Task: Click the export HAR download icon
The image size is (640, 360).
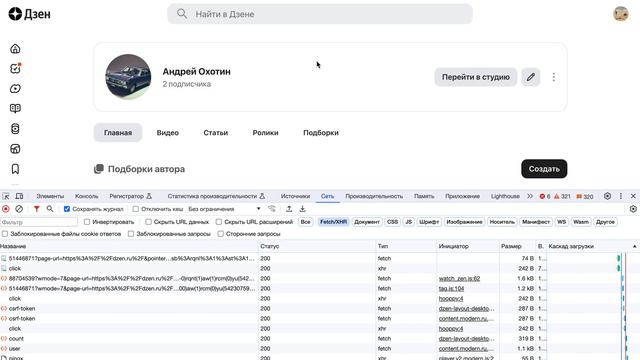Action: tap(302, 209)
